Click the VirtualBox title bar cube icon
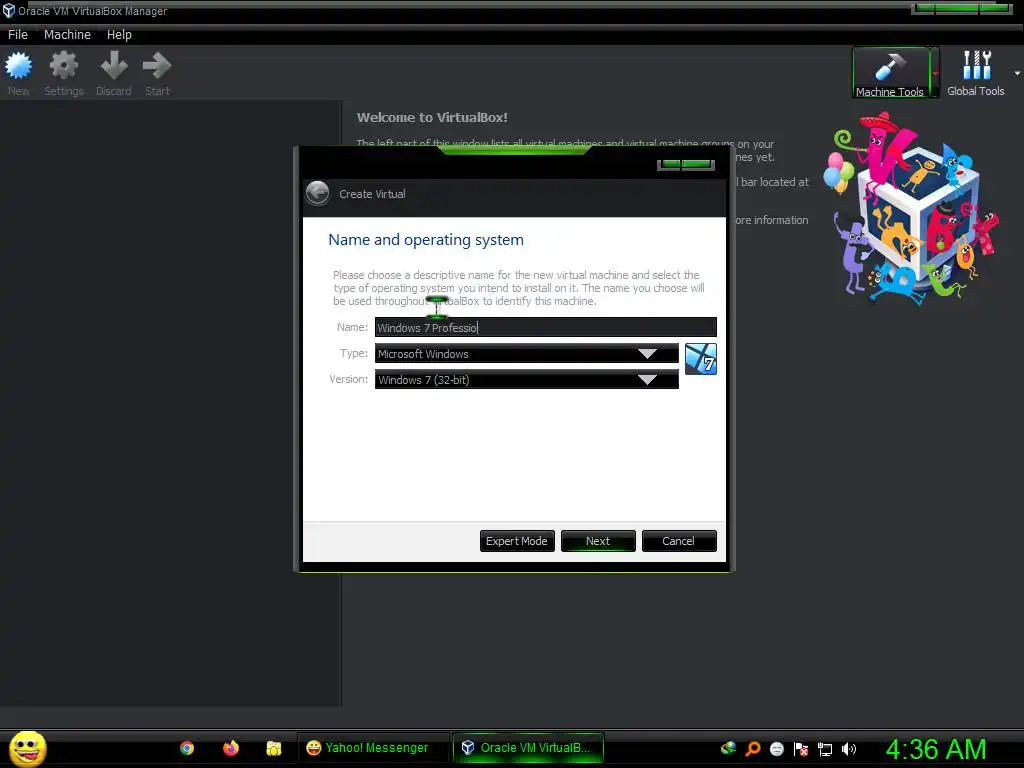 point(8,10)
